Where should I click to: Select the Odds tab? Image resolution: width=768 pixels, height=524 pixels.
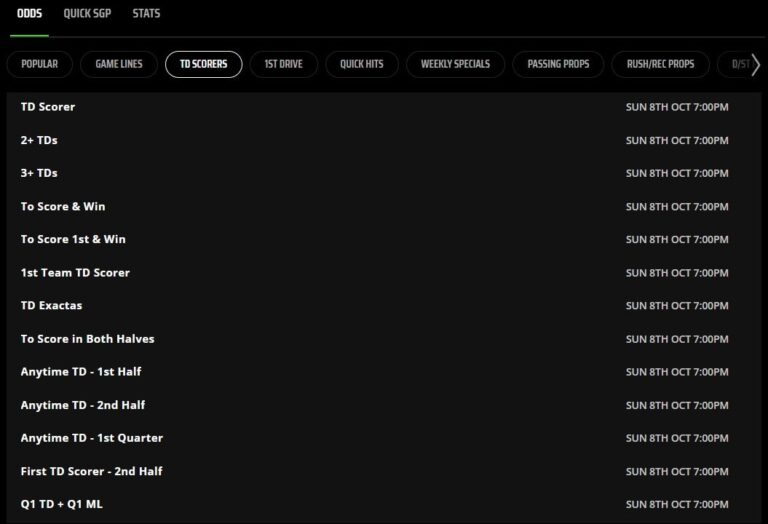(29, 14)
